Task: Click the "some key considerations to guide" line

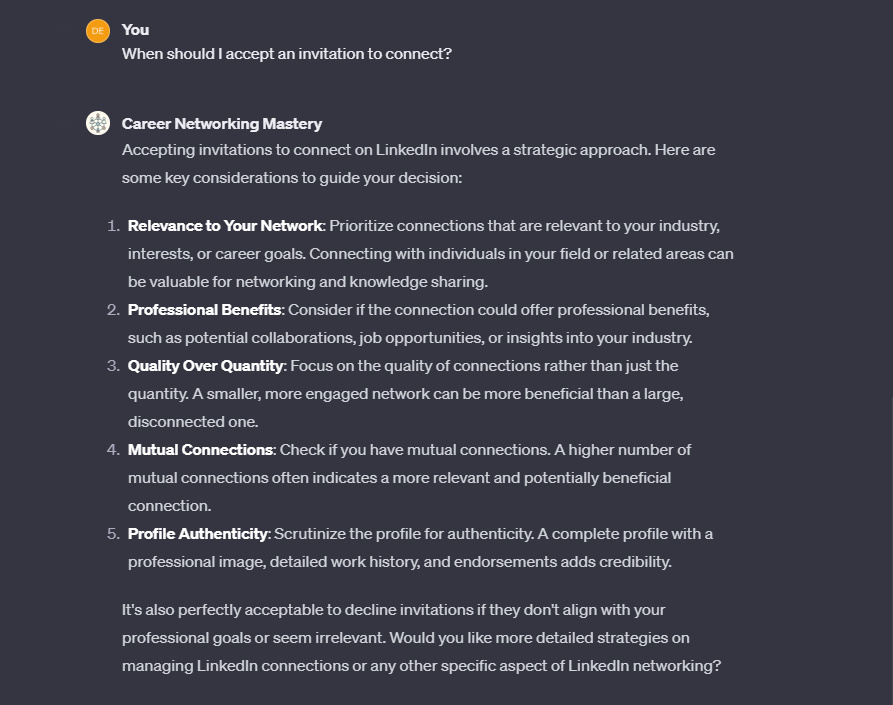Action: point(290,178)
